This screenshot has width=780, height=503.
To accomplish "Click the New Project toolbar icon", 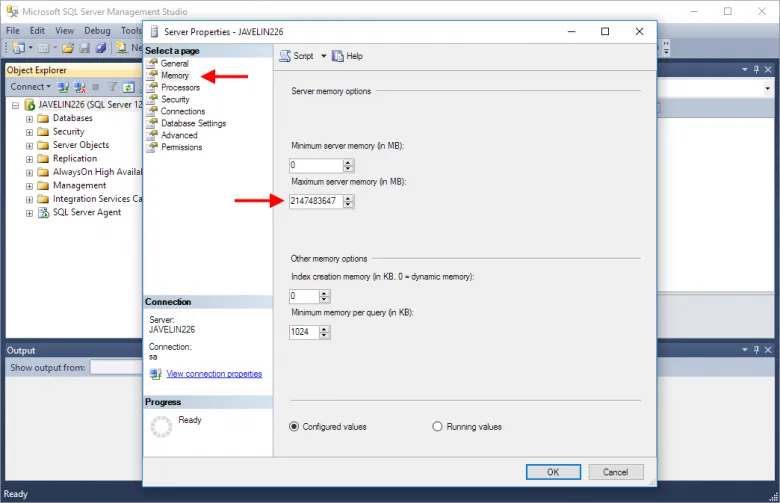I will tap(18, 48).
